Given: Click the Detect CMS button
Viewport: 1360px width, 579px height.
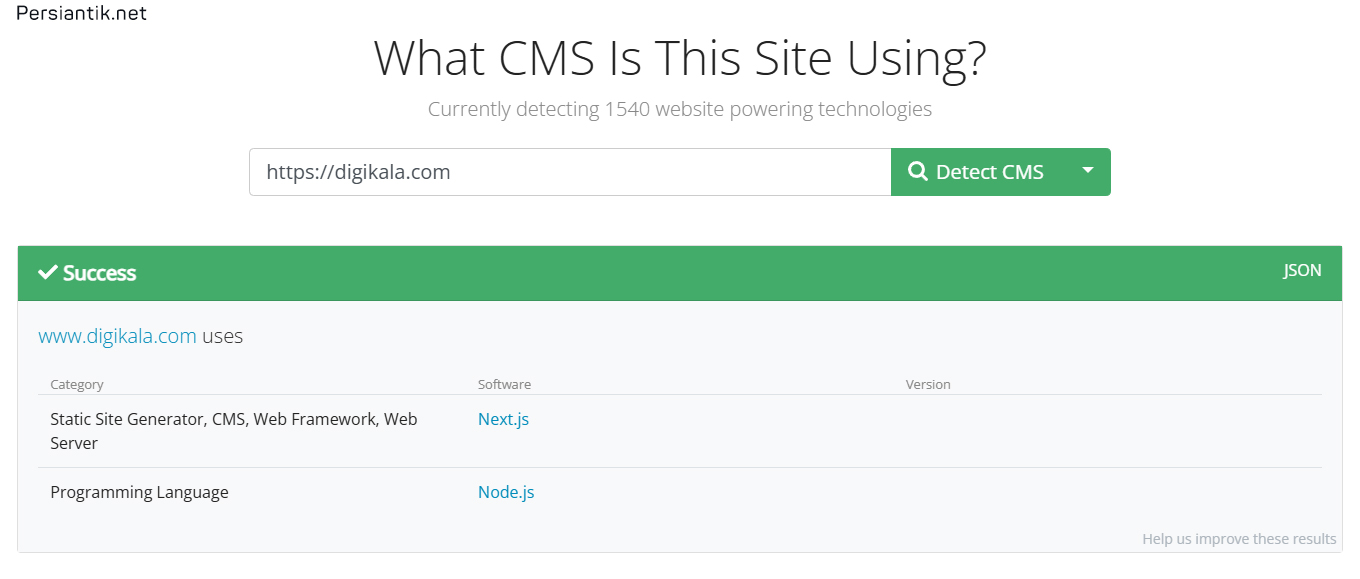Looking at the screenshot, I should pos(978,172).
